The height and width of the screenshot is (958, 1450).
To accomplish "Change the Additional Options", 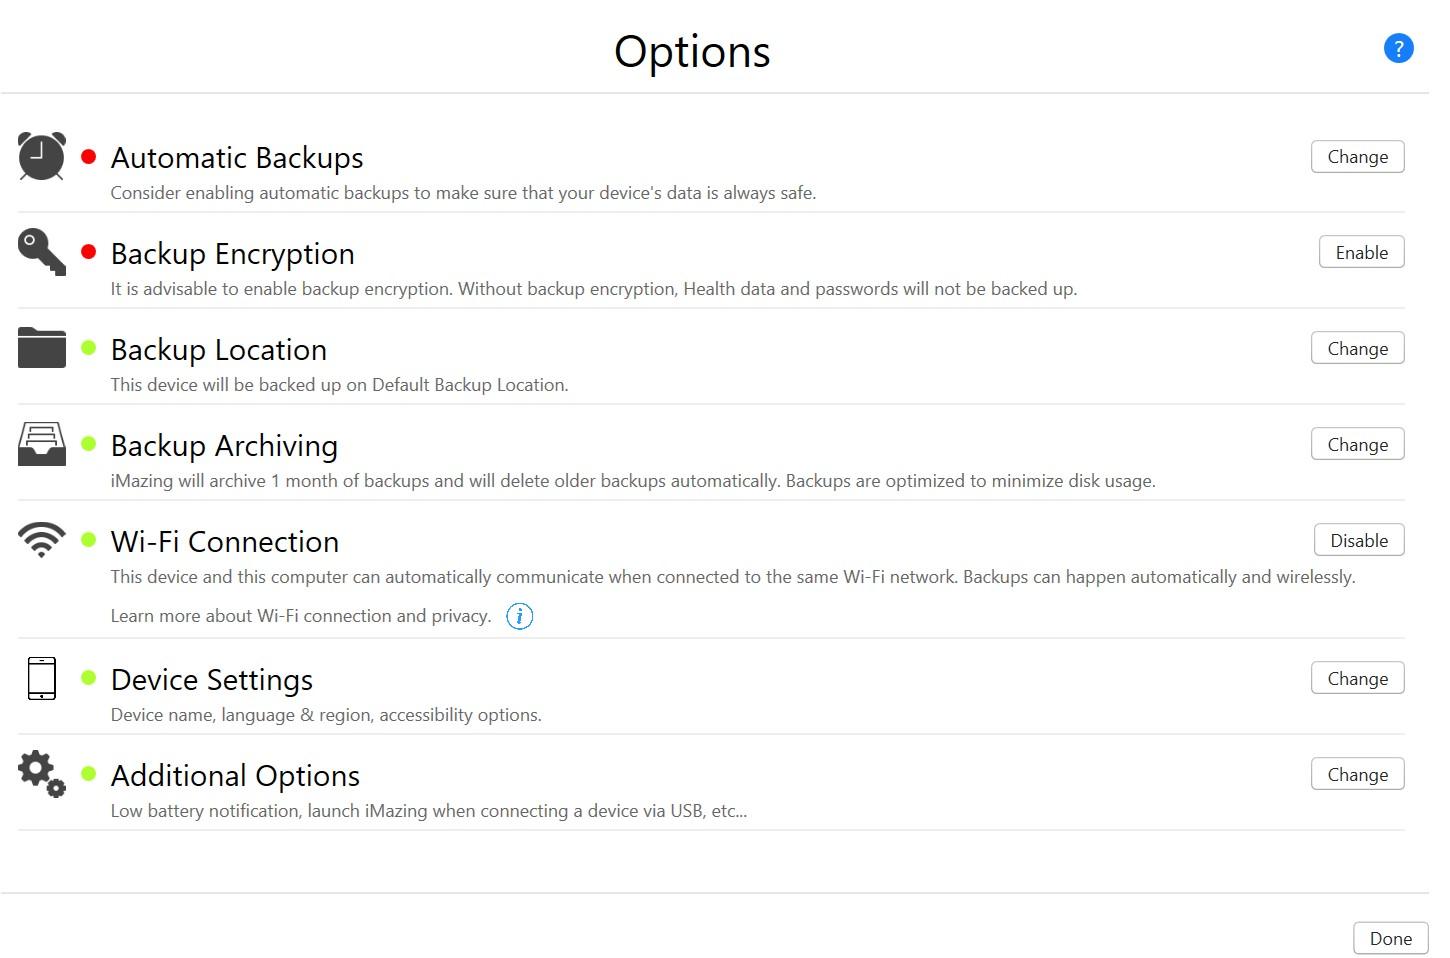I will [x=1357, y=775].
